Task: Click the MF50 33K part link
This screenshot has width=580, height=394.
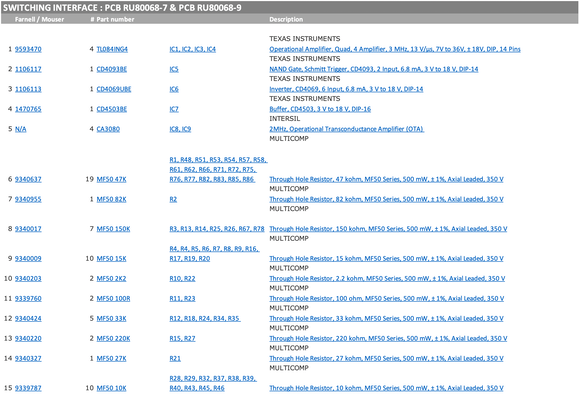Action: point(111,319)
